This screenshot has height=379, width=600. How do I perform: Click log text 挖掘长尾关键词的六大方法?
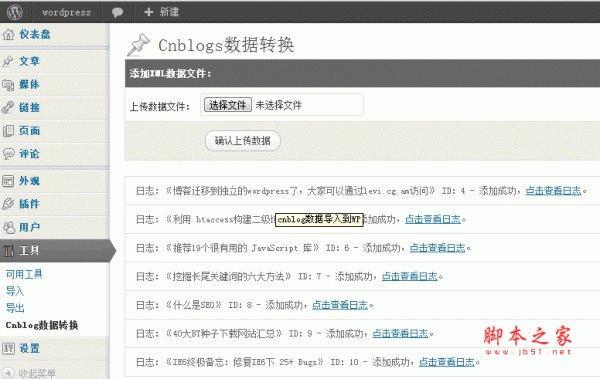229,276
